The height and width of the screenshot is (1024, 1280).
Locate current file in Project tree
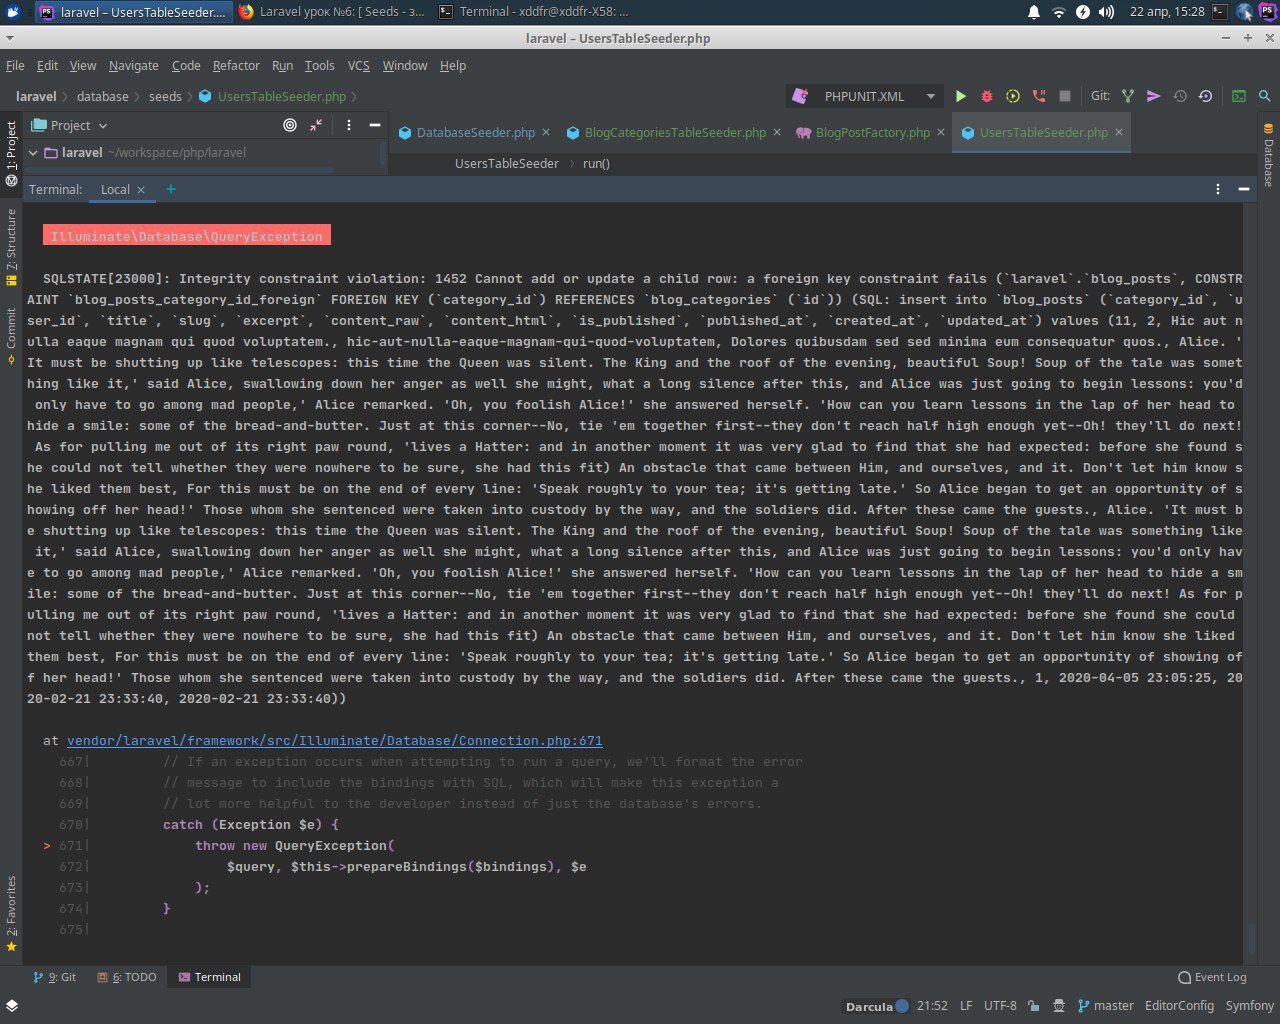point(290,125)
